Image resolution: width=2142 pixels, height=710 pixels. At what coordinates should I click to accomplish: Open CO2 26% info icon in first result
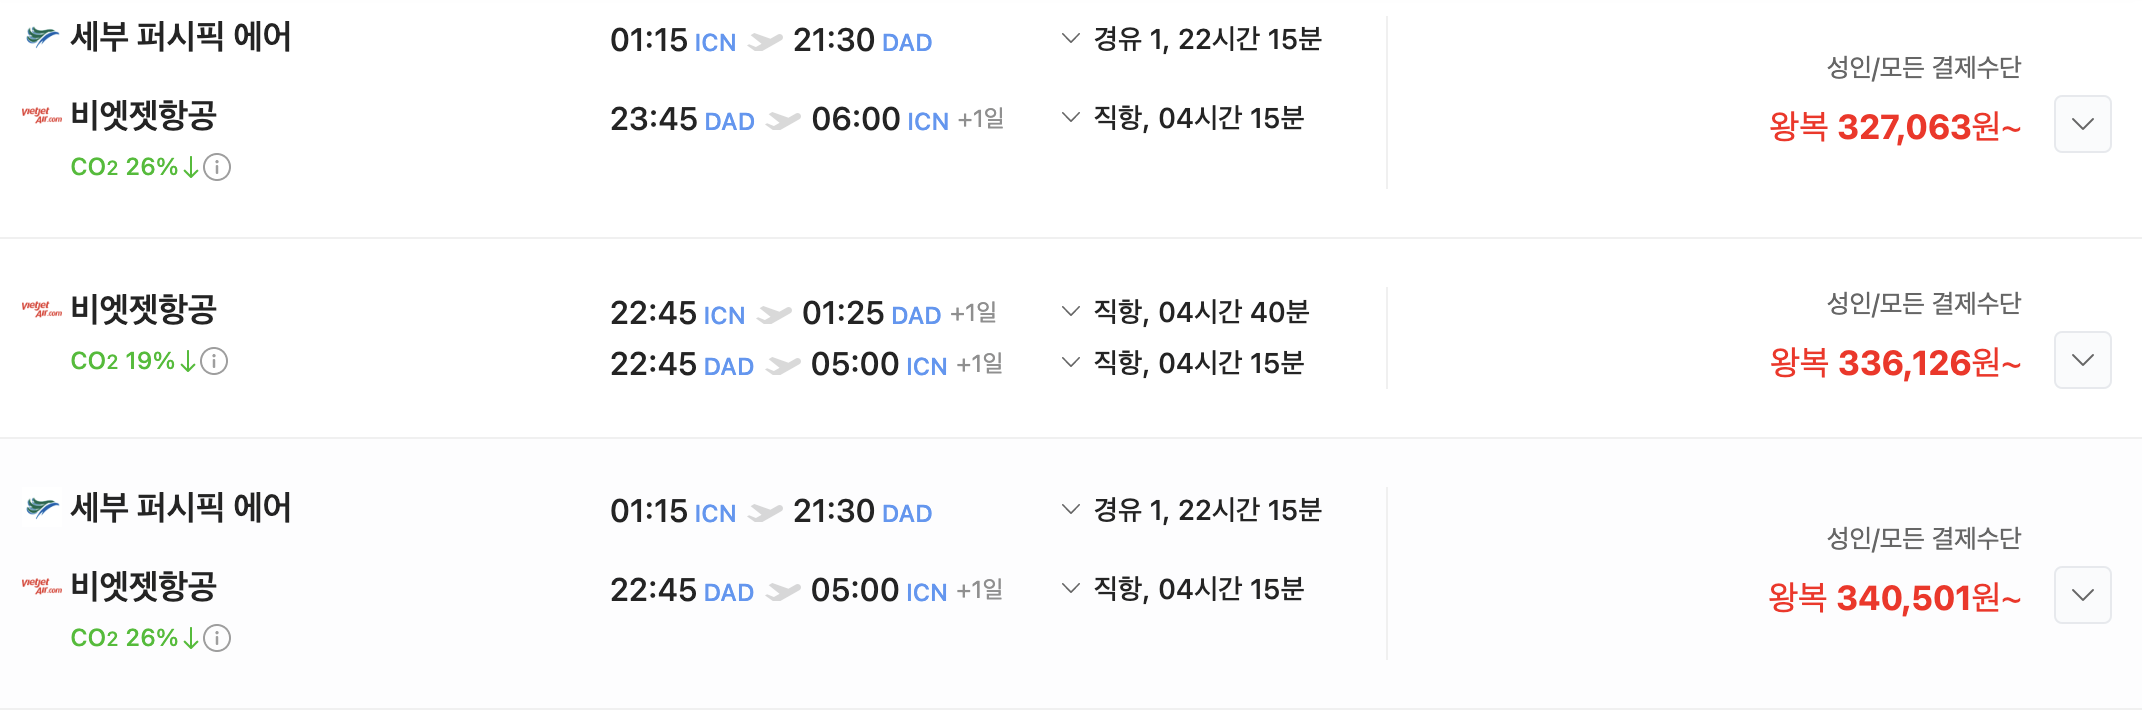pyautogui.click(x=217, y=167)
